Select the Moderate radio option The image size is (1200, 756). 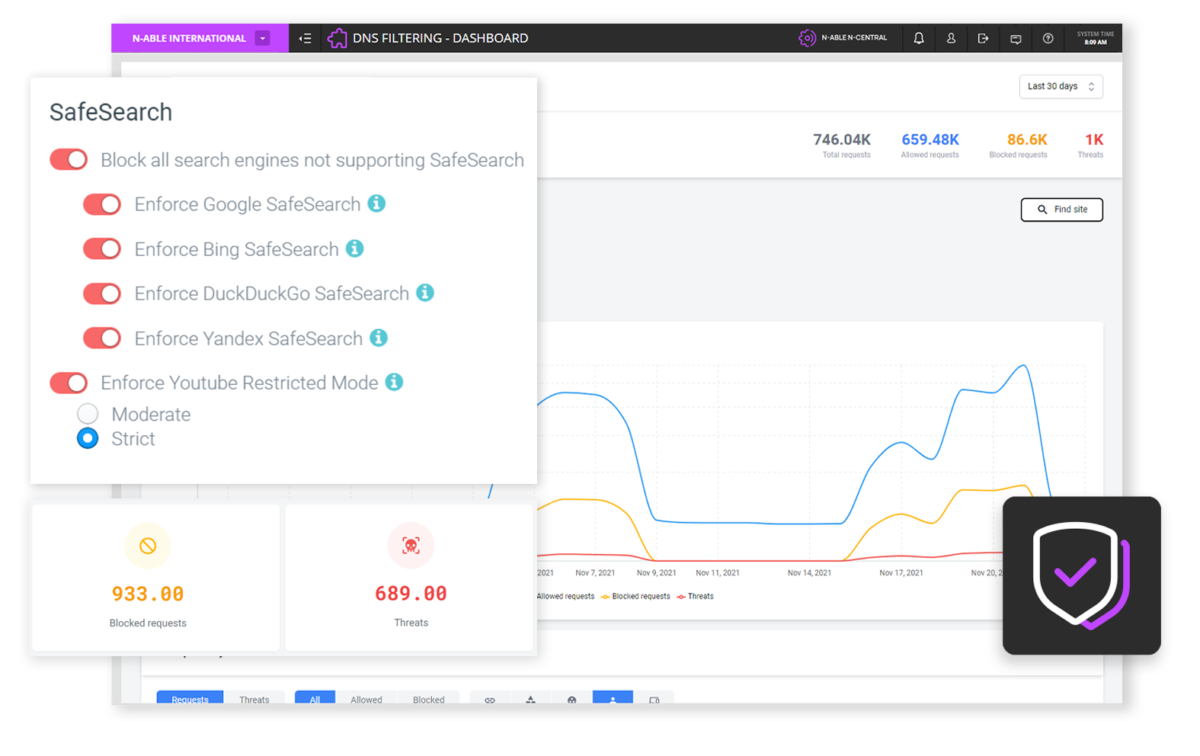(88, 413)
